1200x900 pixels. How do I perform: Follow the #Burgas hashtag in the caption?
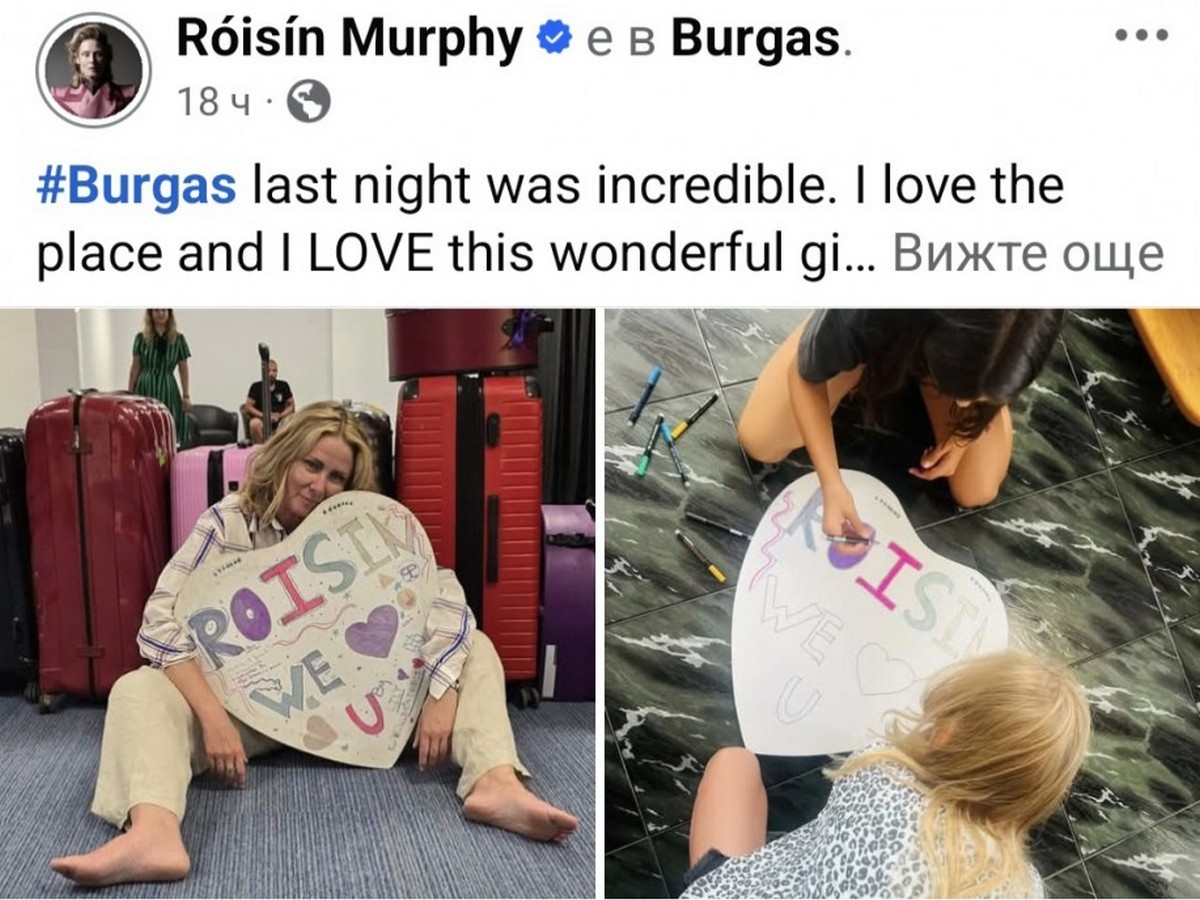[x=136, y=186]
